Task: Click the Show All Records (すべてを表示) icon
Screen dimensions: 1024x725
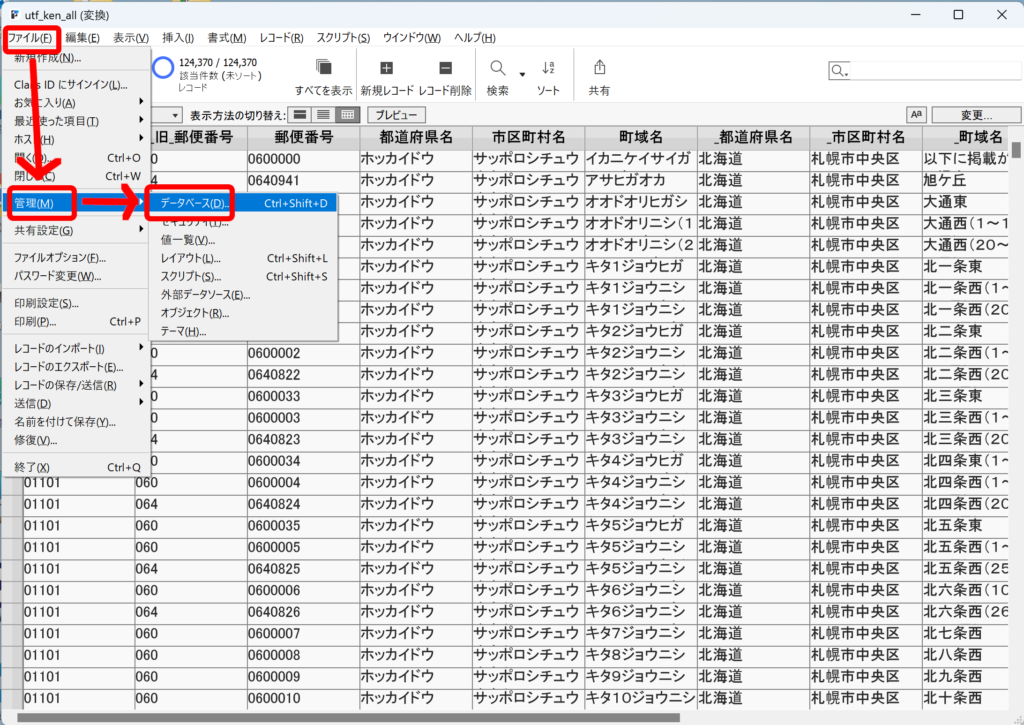Action: click(323, 68)
